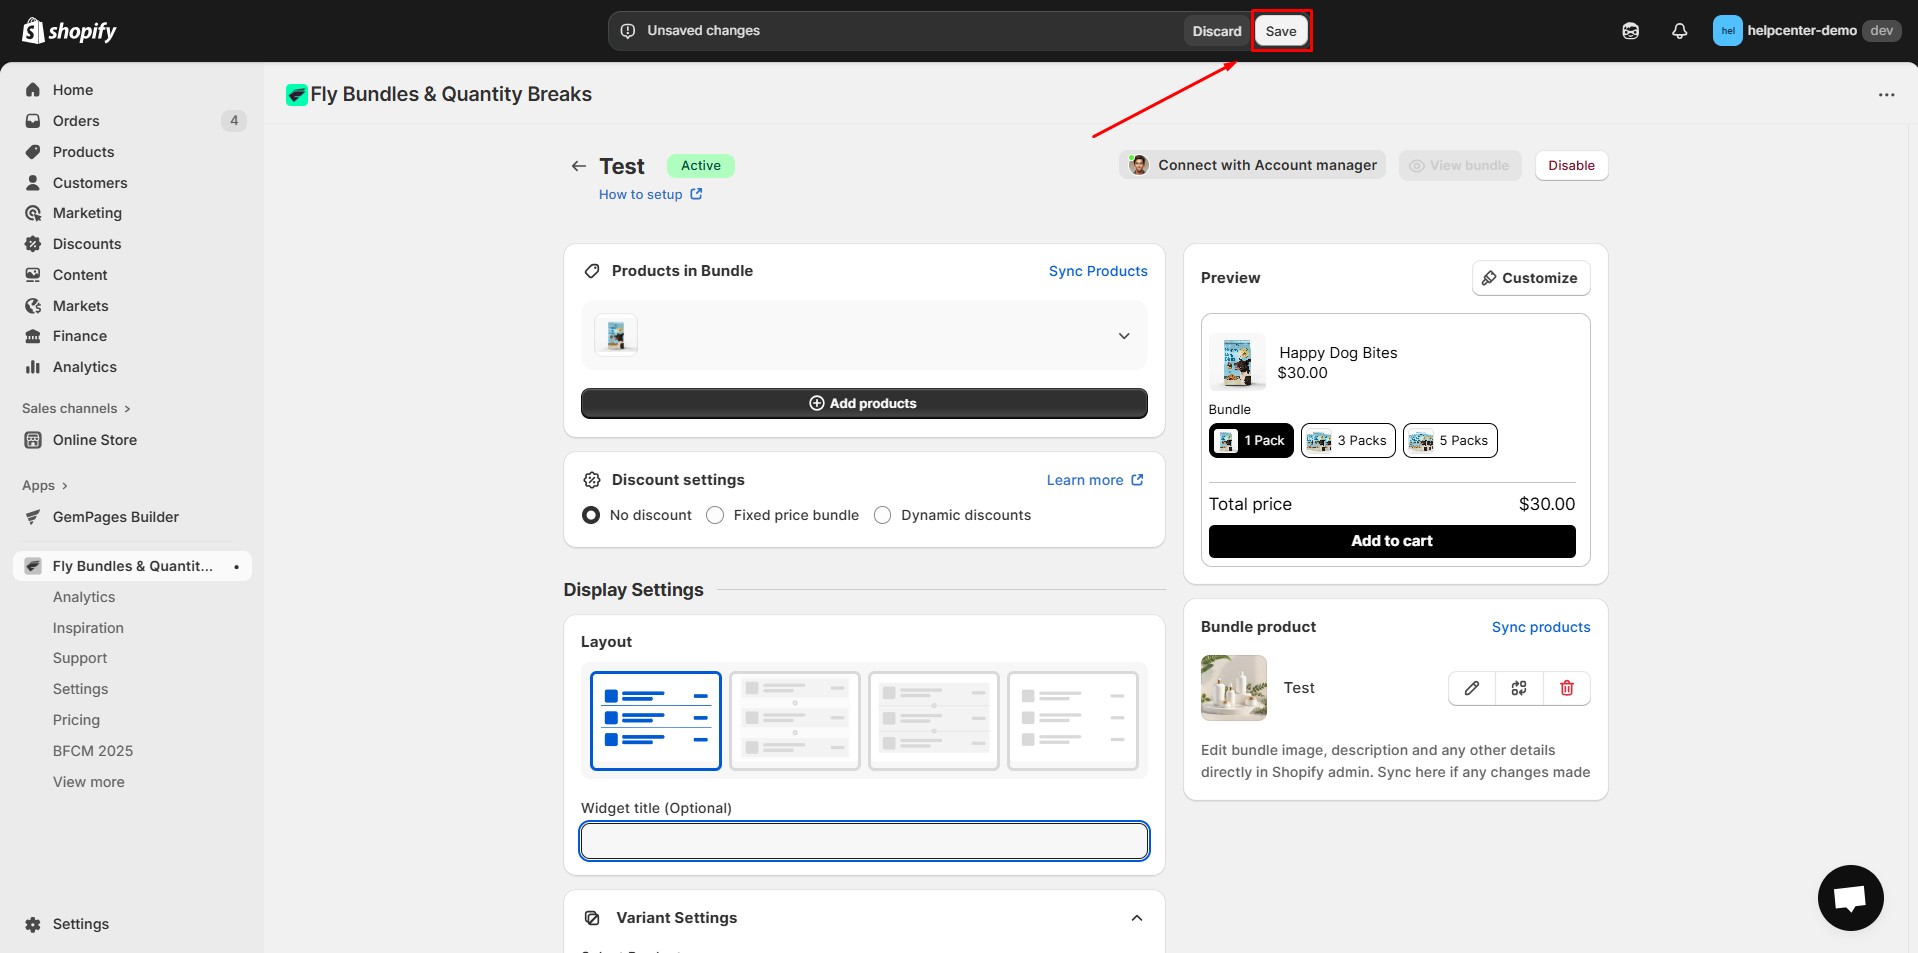Go to Pricing under Fly Bundles
This screenshot has height=953, width=1918.
(76, 720)
